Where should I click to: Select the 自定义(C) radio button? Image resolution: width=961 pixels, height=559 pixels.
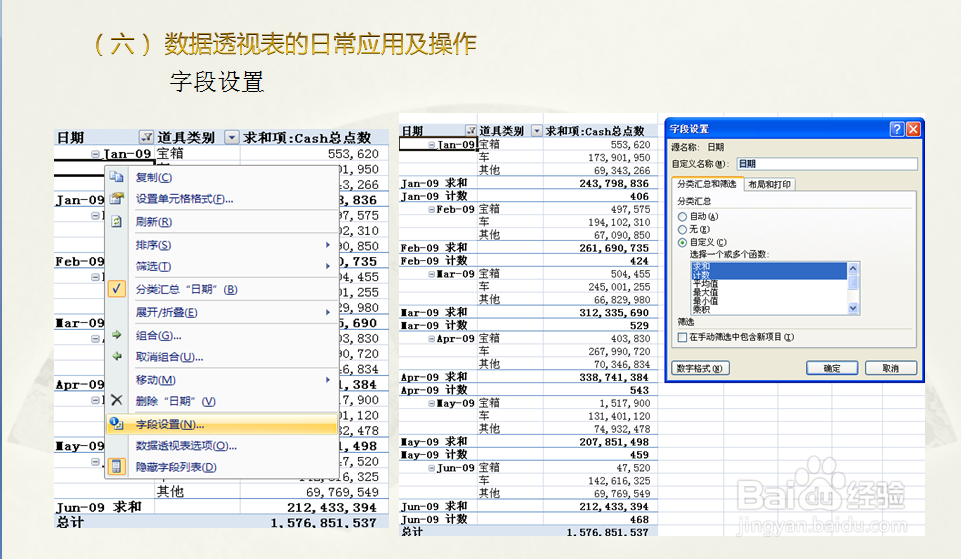coord(682,242)
